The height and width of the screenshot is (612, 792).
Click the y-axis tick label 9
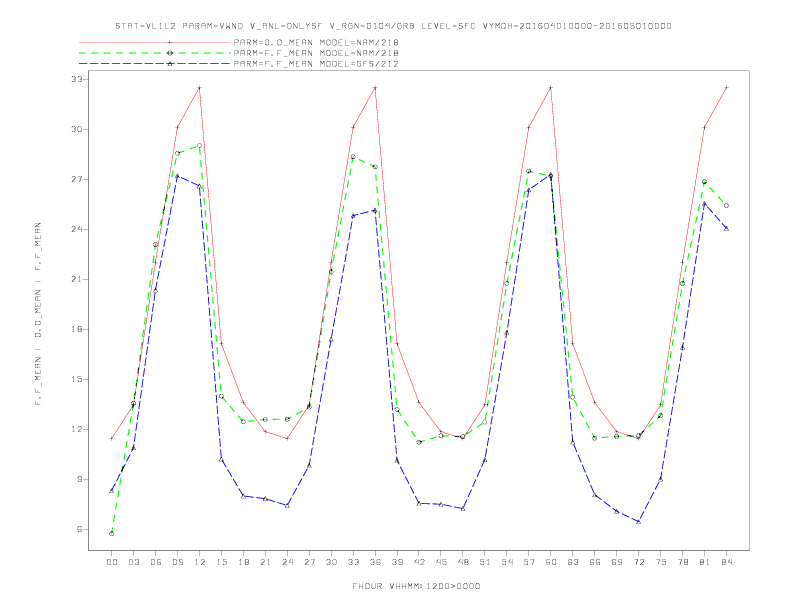(x=79, y=479)
